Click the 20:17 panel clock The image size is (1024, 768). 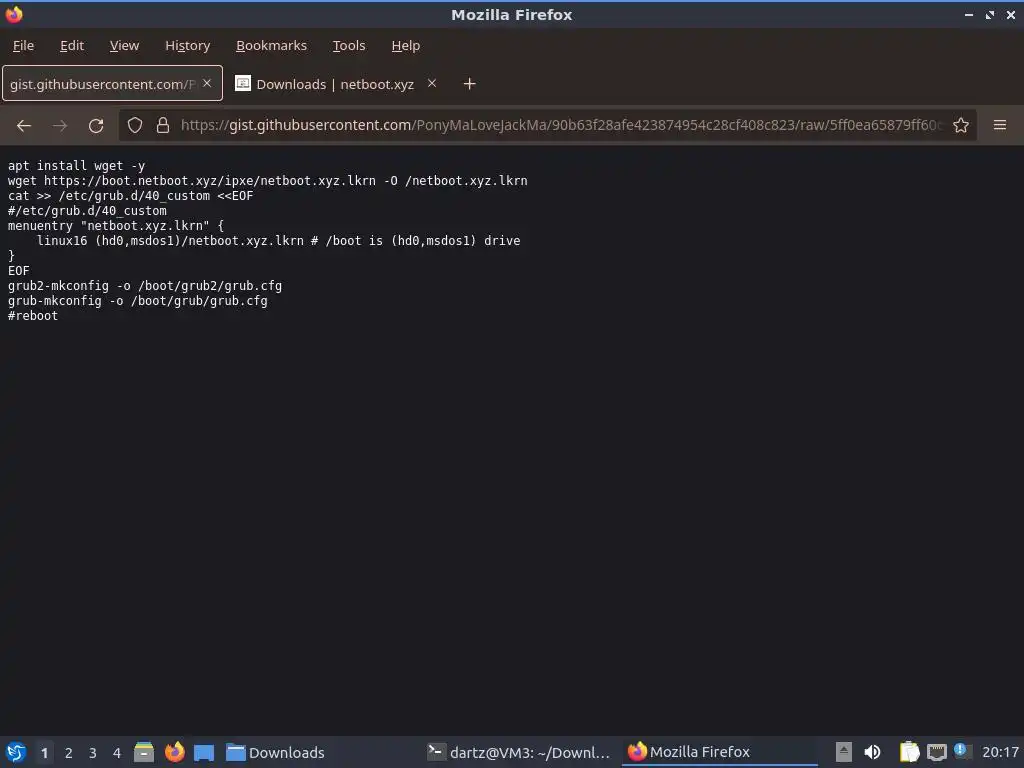click(1000, 752)
